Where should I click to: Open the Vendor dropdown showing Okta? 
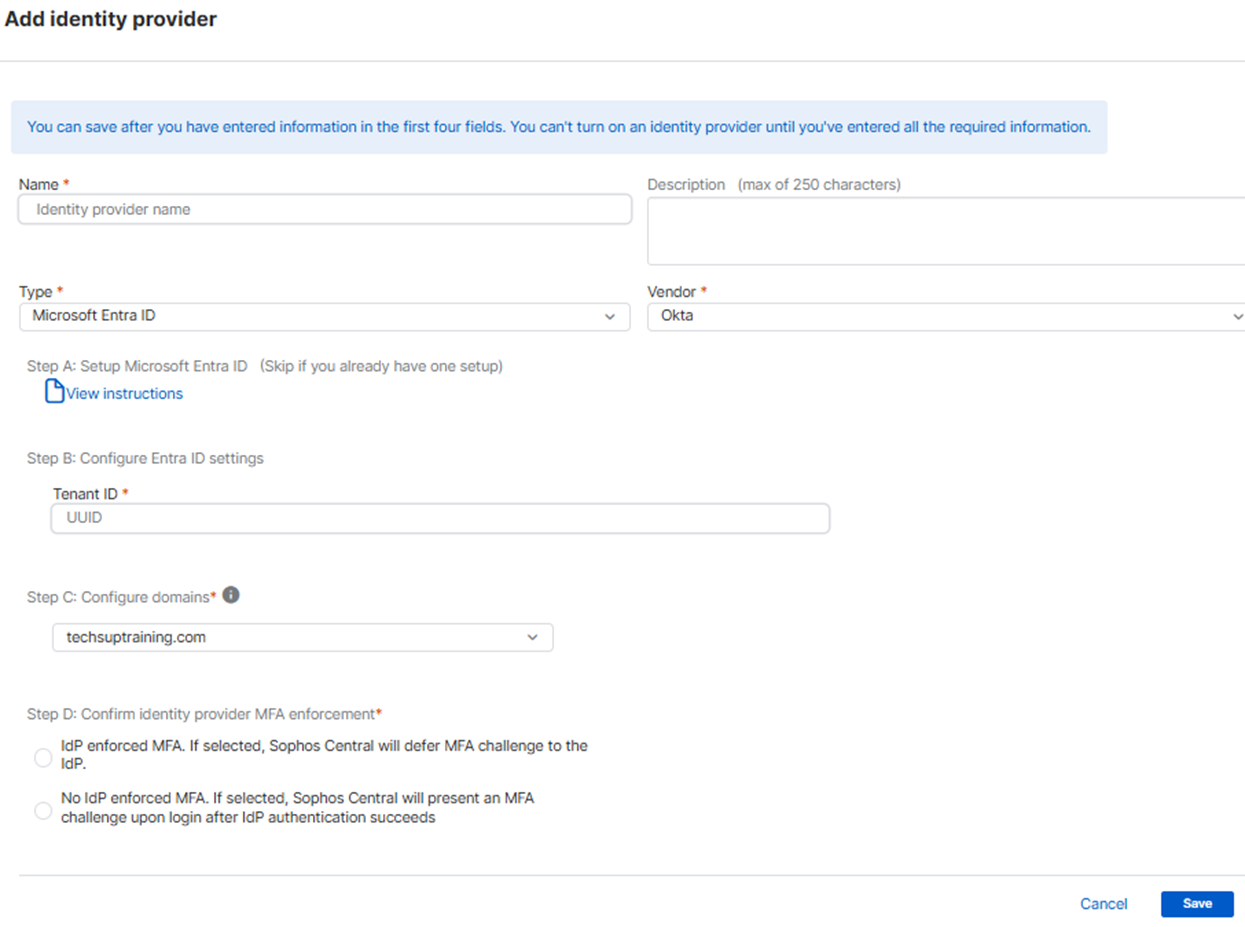pyautogui.click(x=945, y=315)
